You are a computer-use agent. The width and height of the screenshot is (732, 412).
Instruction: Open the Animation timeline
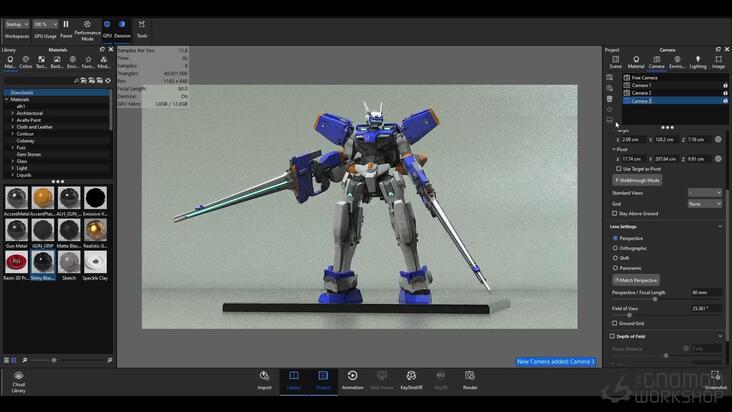pos(352,380)
